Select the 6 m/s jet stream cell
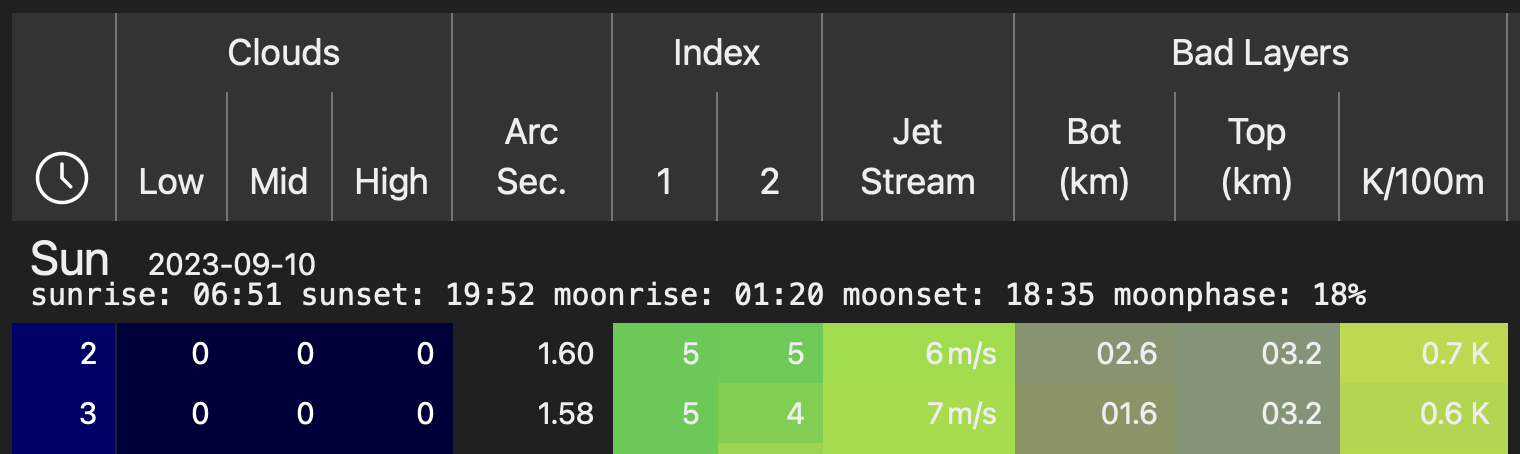This screenshot has height=454, width=1520. click(x=918, y=353)
